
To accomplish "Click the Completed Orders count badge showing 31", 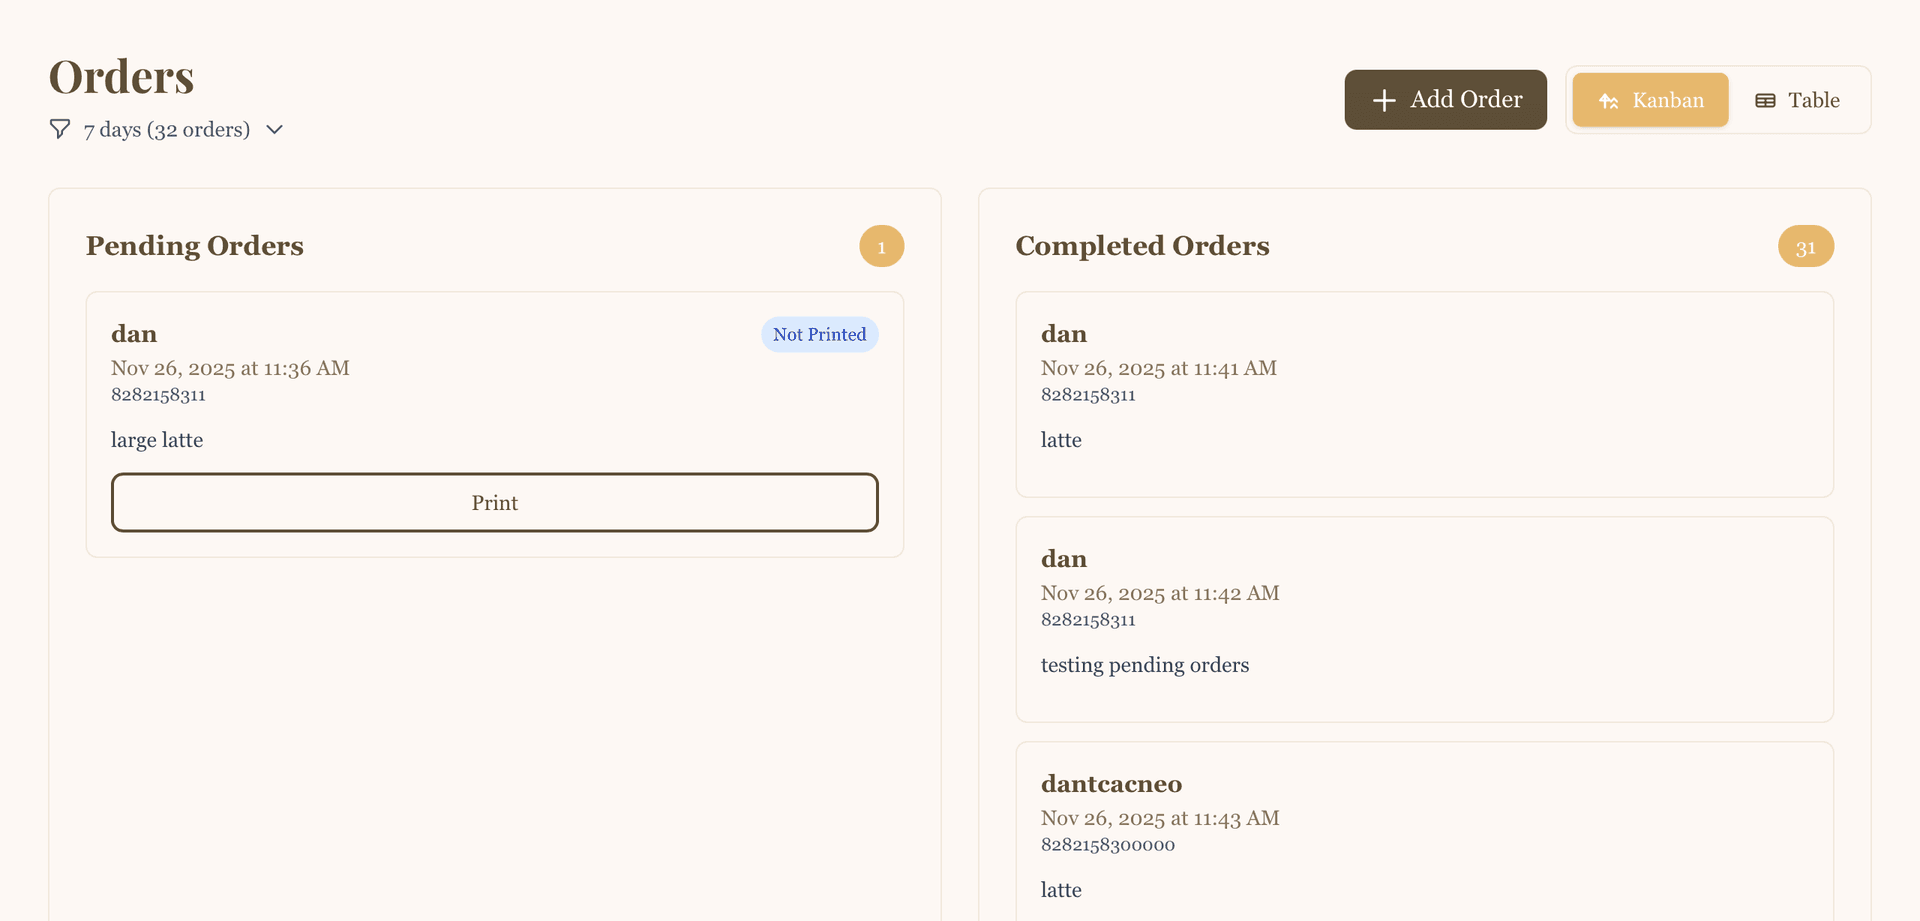I will click(1805, 245).
